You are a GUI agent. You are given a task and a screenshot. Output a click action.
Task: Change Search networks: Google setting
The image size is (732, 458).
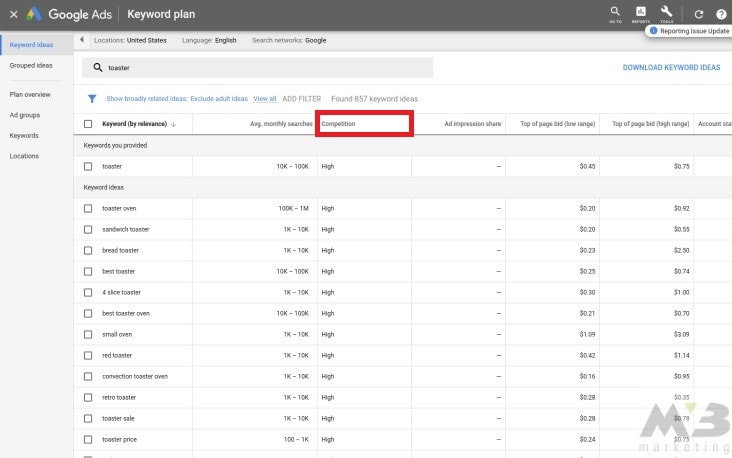coord(289,40)
